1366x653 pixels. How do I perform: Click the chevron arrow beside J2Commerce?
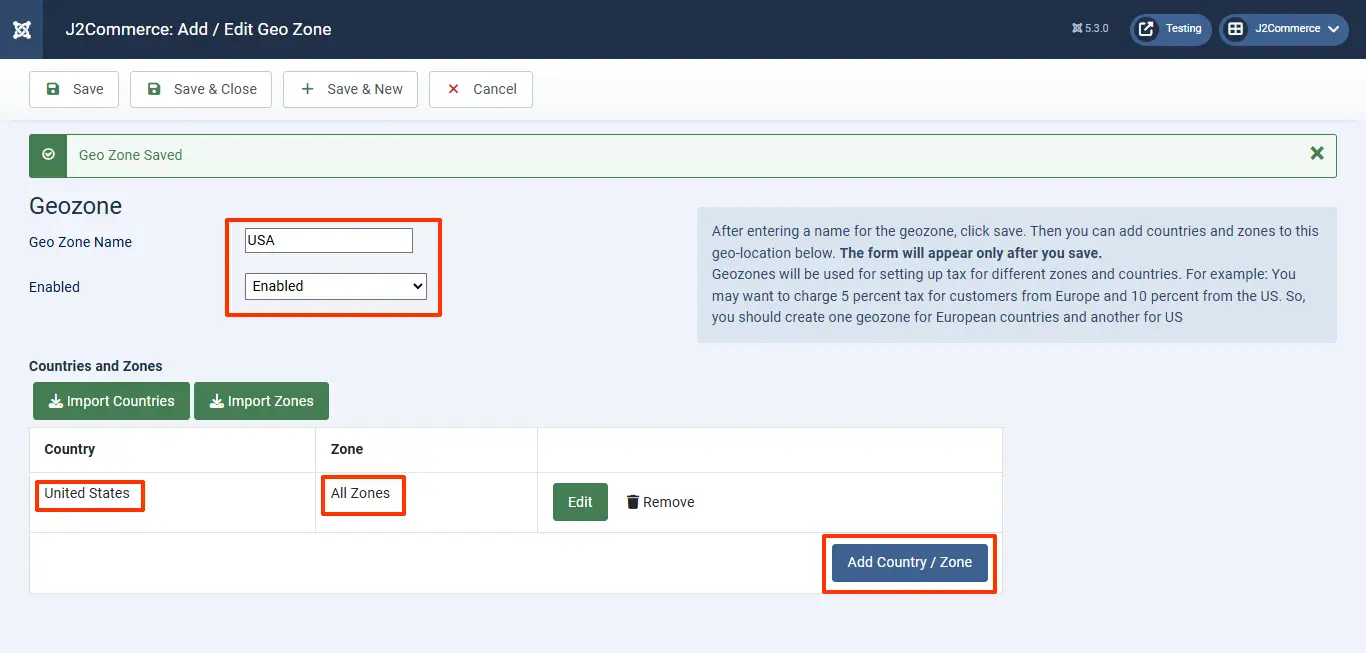(1334, 30)
